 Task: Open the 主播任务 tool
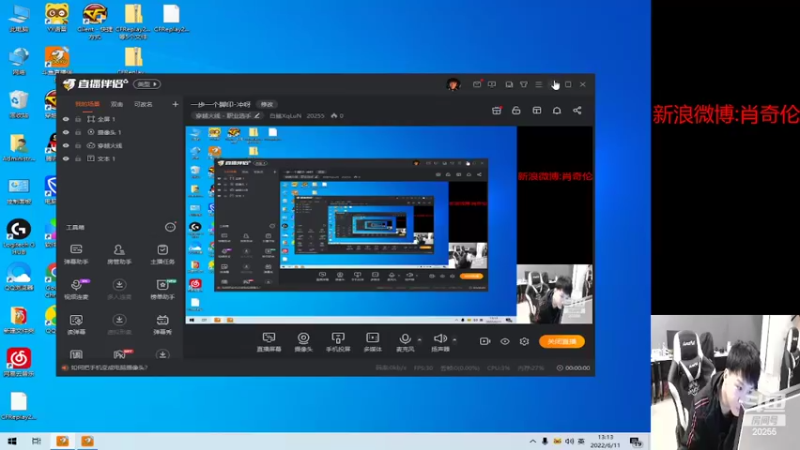(x=162, y=254)
